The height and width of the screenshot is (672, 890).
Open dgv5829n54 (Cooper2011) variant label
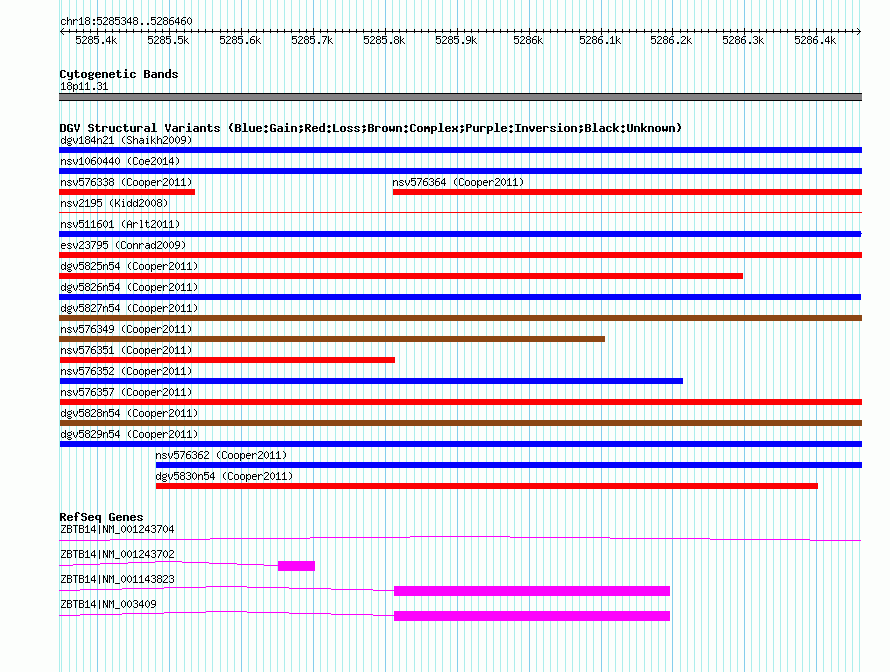pyautogui.click(x=129, y=434)
